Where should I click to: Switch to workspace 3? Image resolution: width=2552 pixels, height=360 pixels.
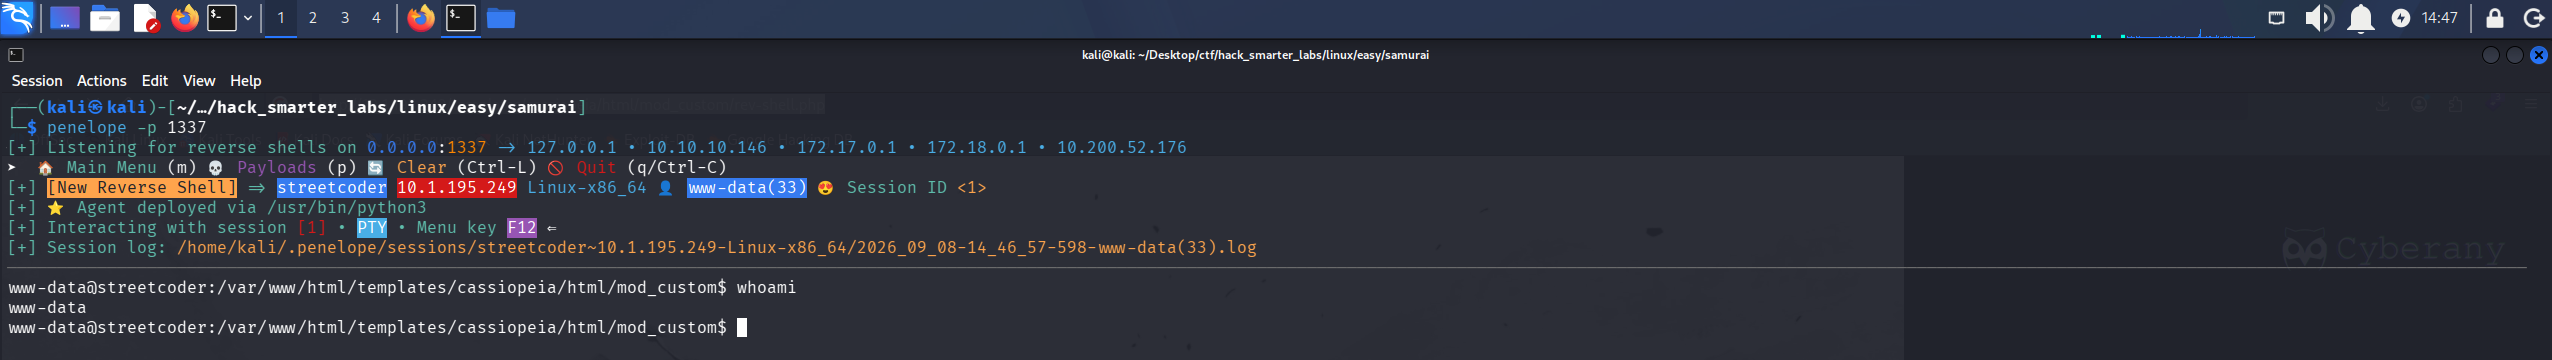pyautogui.click(x=345, y=18)
